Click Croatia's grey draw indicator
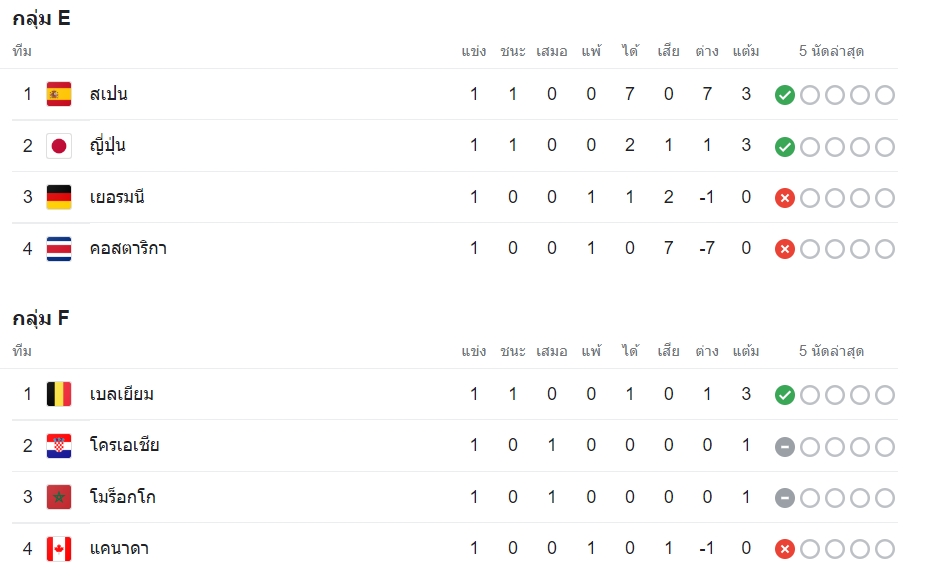This screenshot has height=585, width=928. [785, 446]
